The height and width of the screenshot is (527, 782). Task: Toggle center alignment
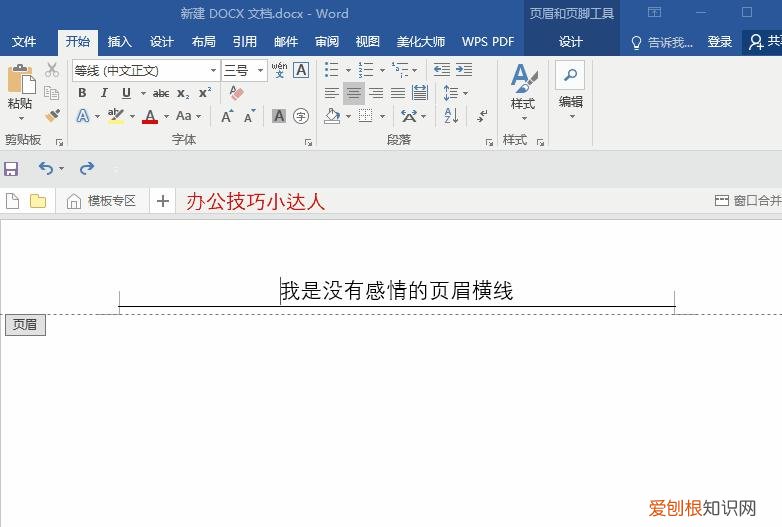tap(354, 93)
